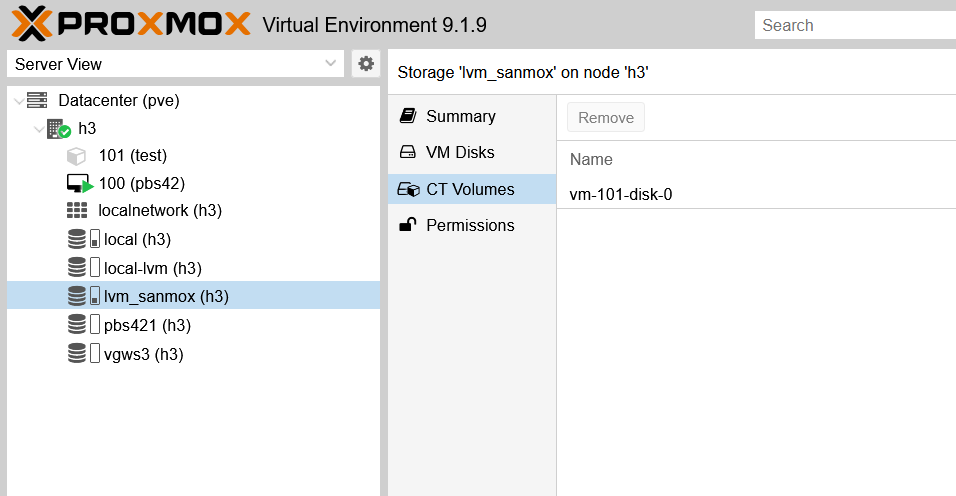Click the Storage 'lvm_sanmox' on node 'h3' title
Viewport: 956px width, 496px height.
[x=523, y=72]
